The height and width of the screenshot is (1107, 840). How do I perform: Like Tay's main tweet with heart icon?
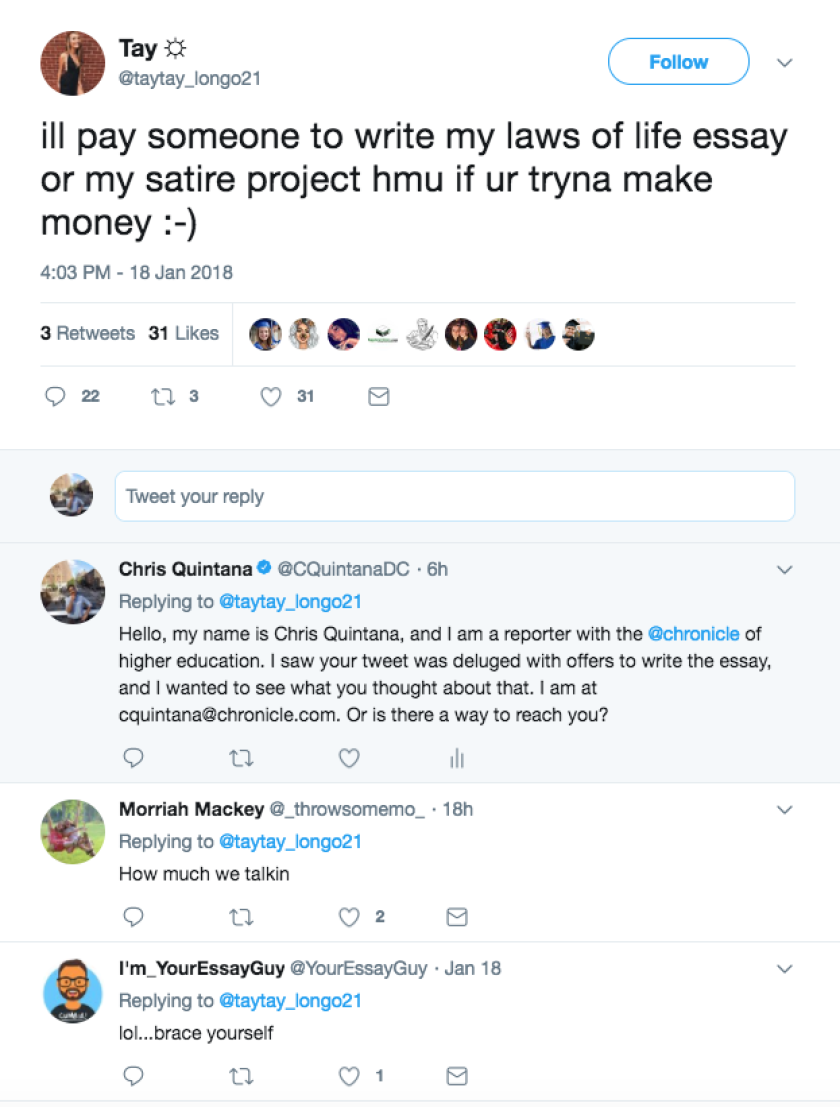pos(271,397)
